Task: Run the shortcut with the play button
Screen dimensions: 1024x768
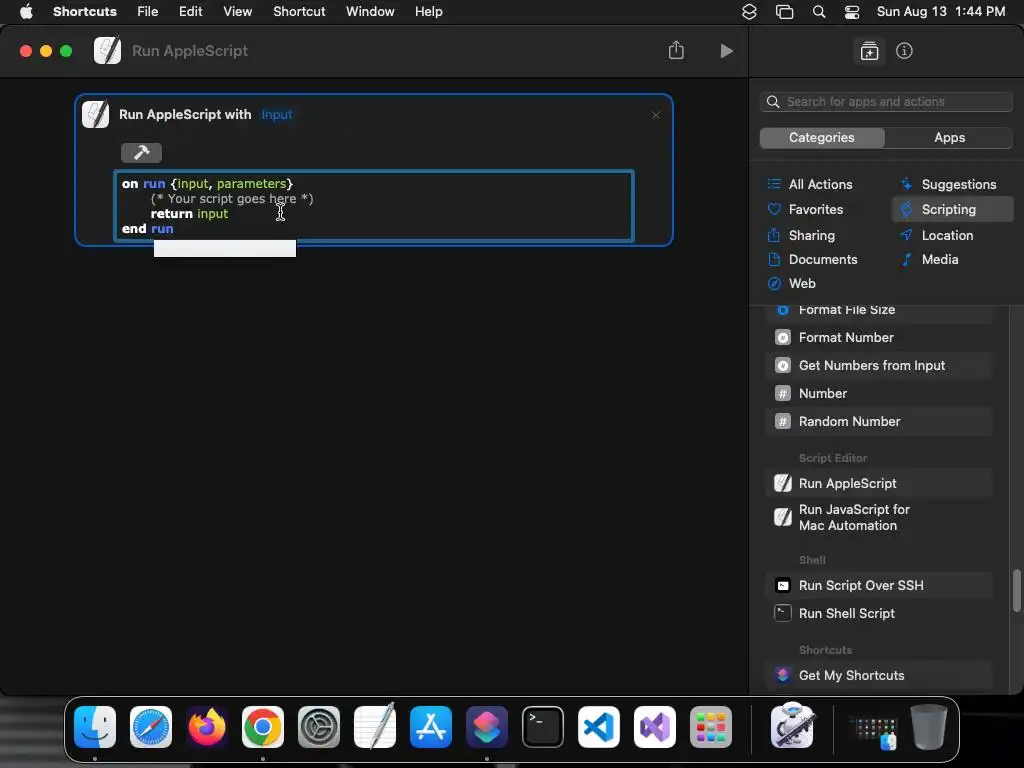Action: 726,51
